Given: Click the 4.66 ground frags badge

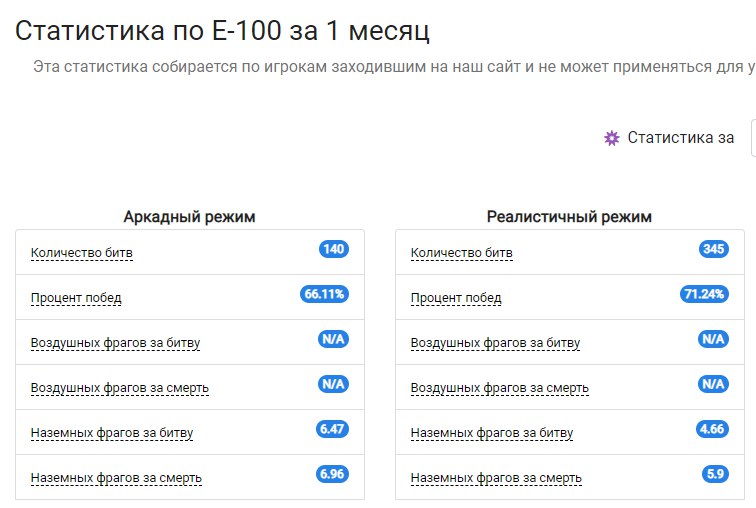Looking at the screenshot, I should (x=712, y=429).
